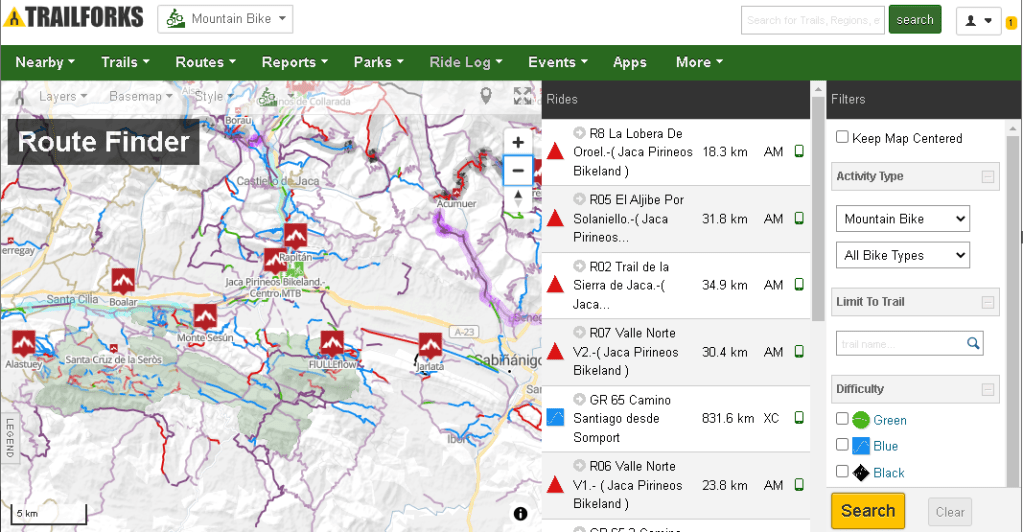Click the Rapitán trailhead marker

pyautogui.click(x=294, y=235)
